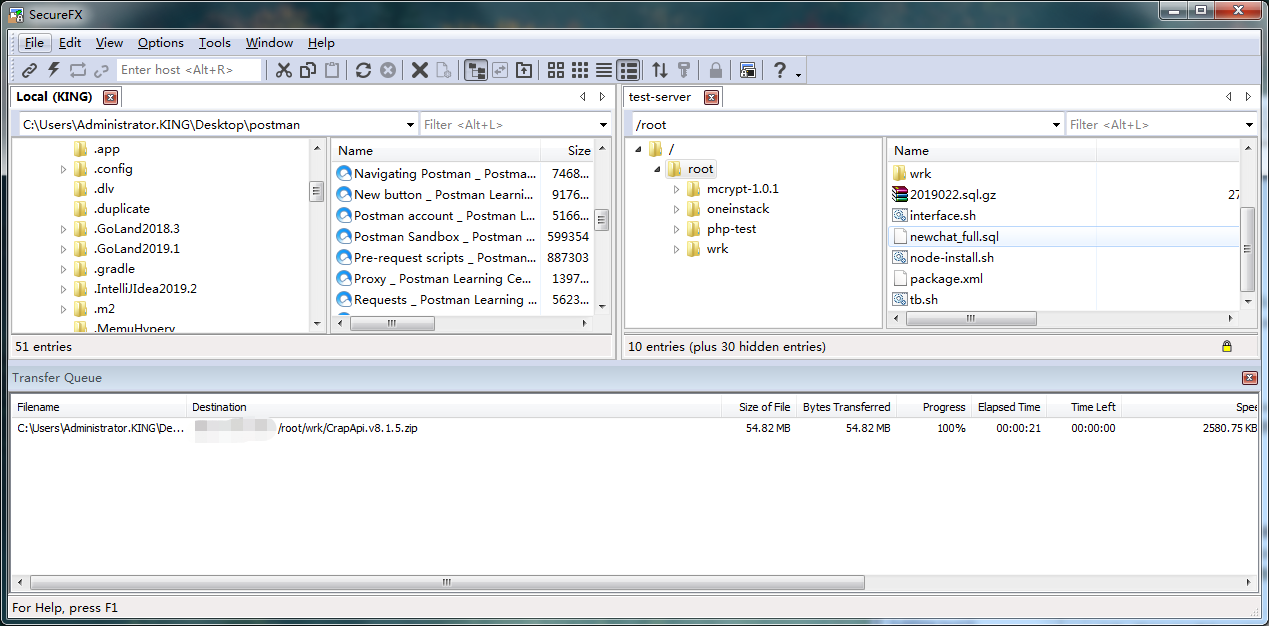Sort the queue by Progress column
This screenshot has height=626, width=1269.
933,407
